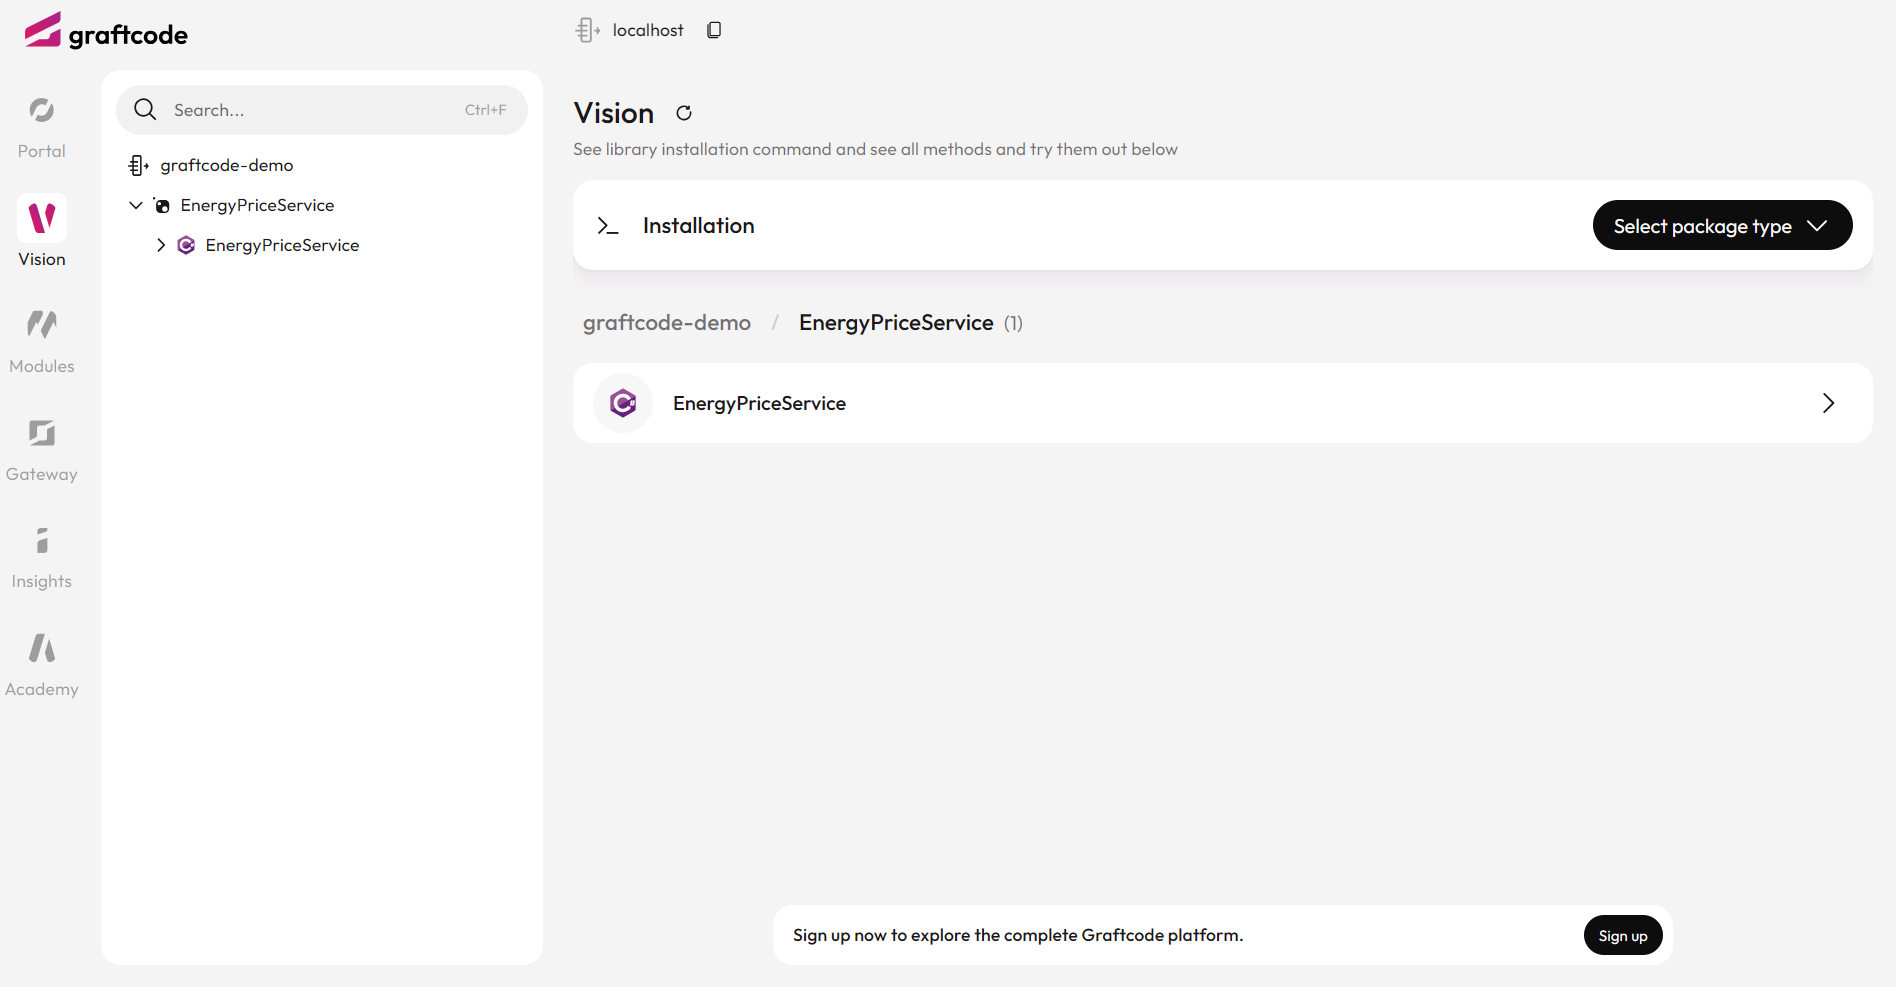1896x987 pixels.
Task: Click the Installation heading
Action: click(698, 226)
